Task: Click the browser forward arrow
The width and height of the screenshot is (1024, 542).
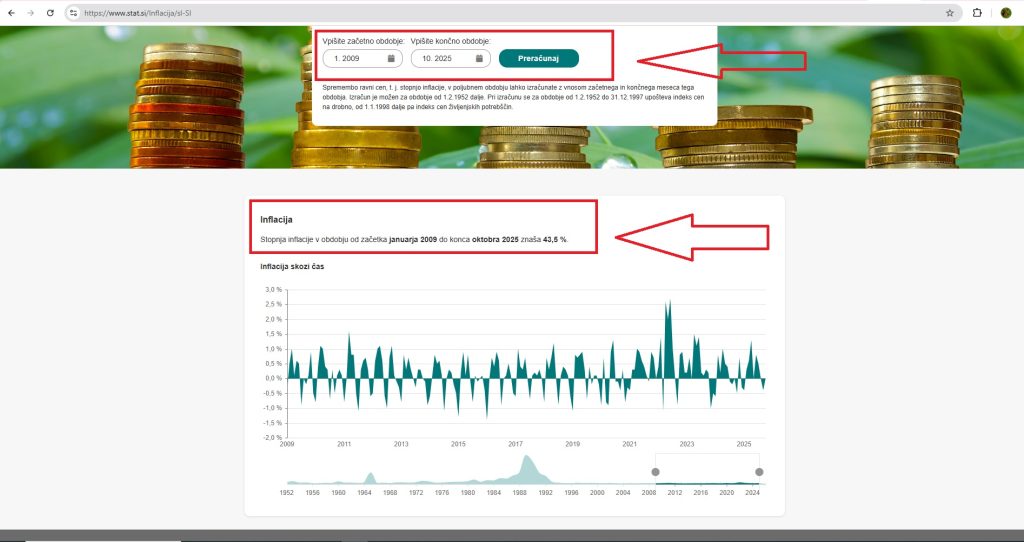Action: click(x=30, y=13)
